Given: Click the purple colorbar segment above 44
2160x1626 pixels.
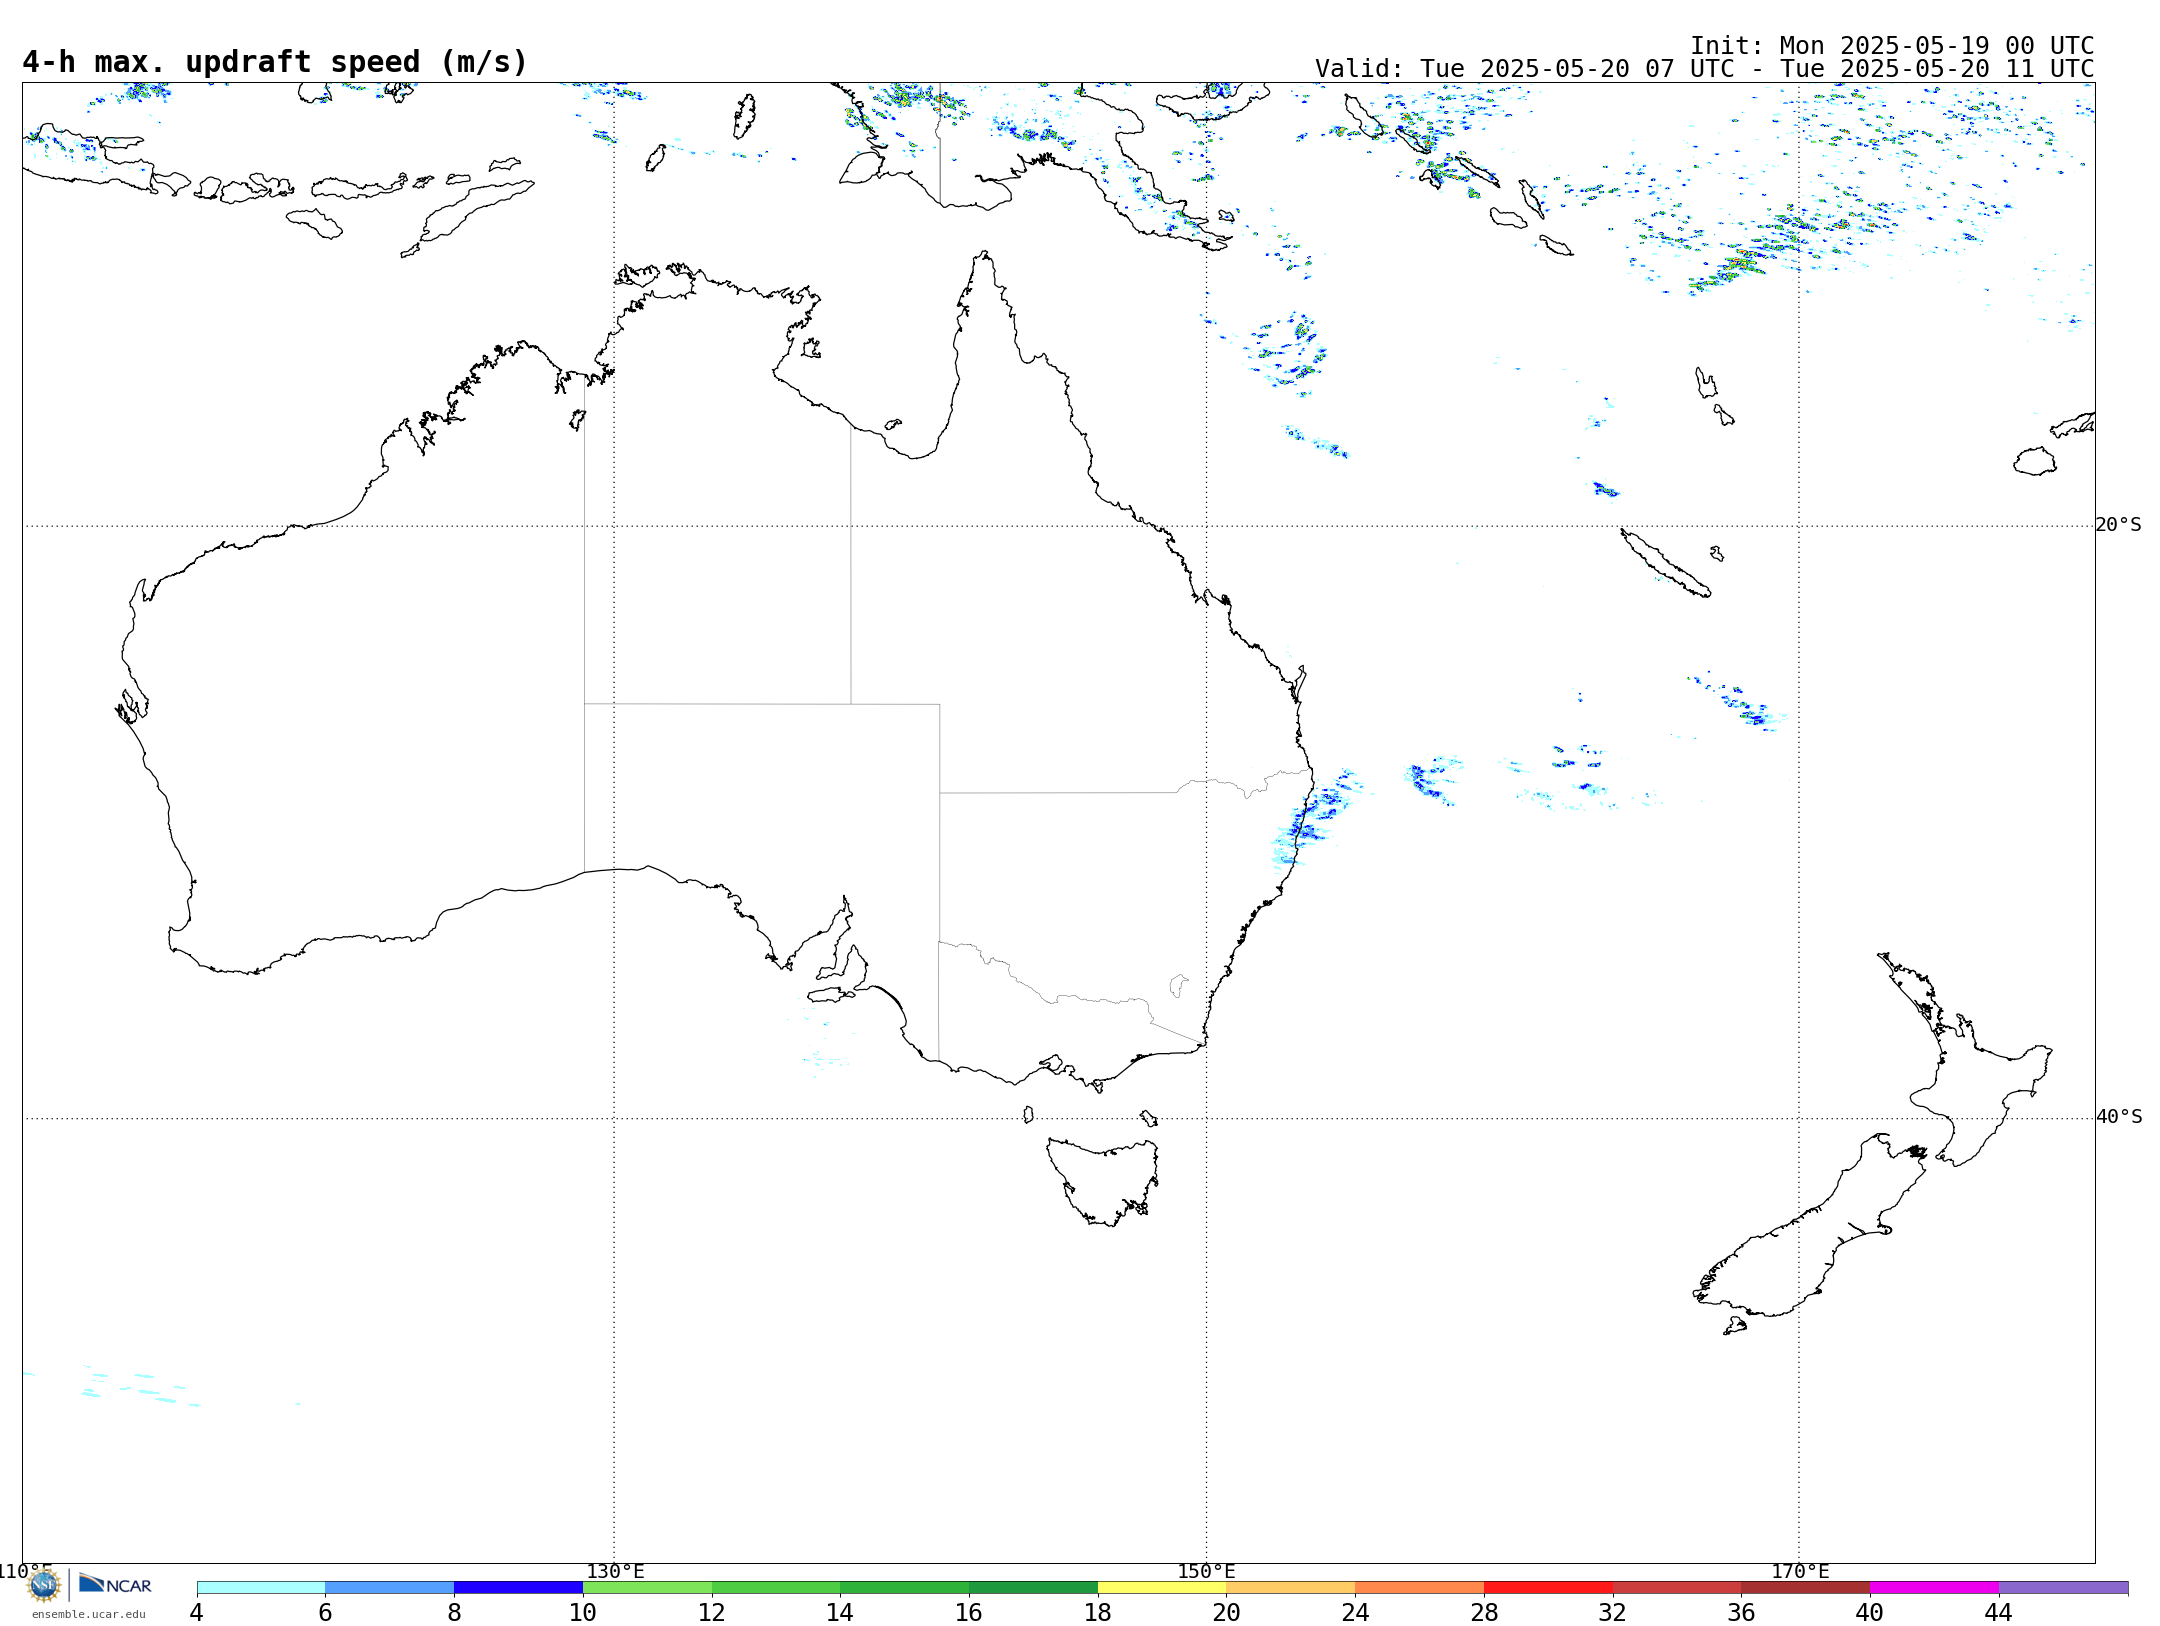Looking at the screenshot, I should (2063, 1587).
